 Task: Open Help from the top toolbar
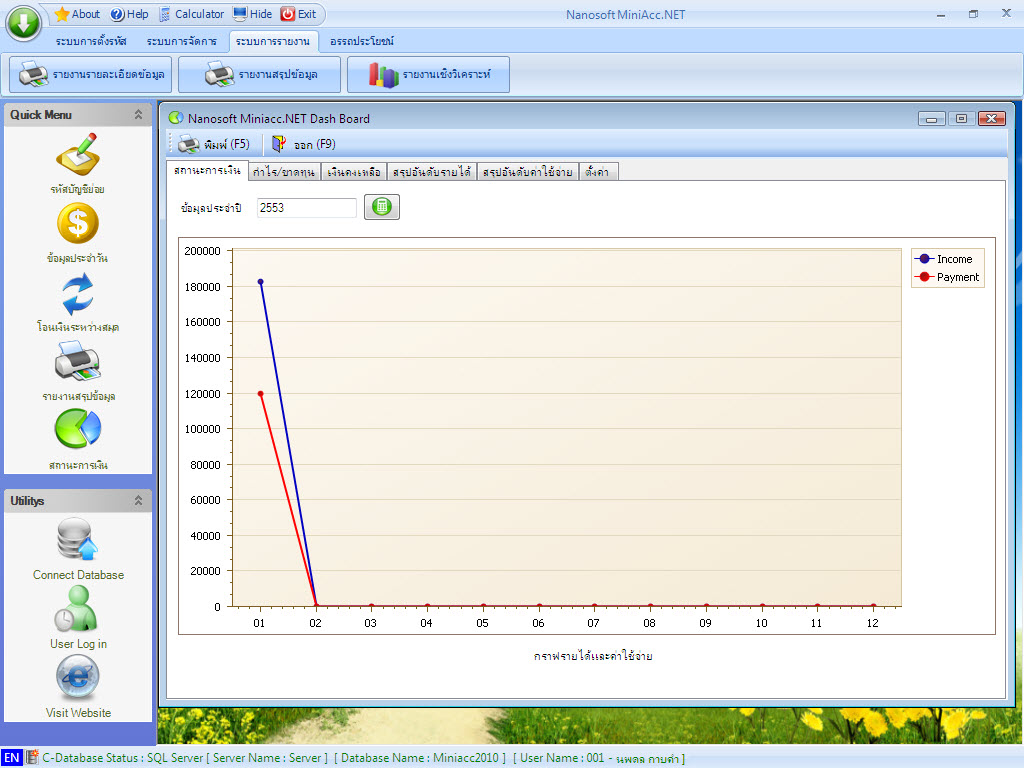[x=129, y=14]
